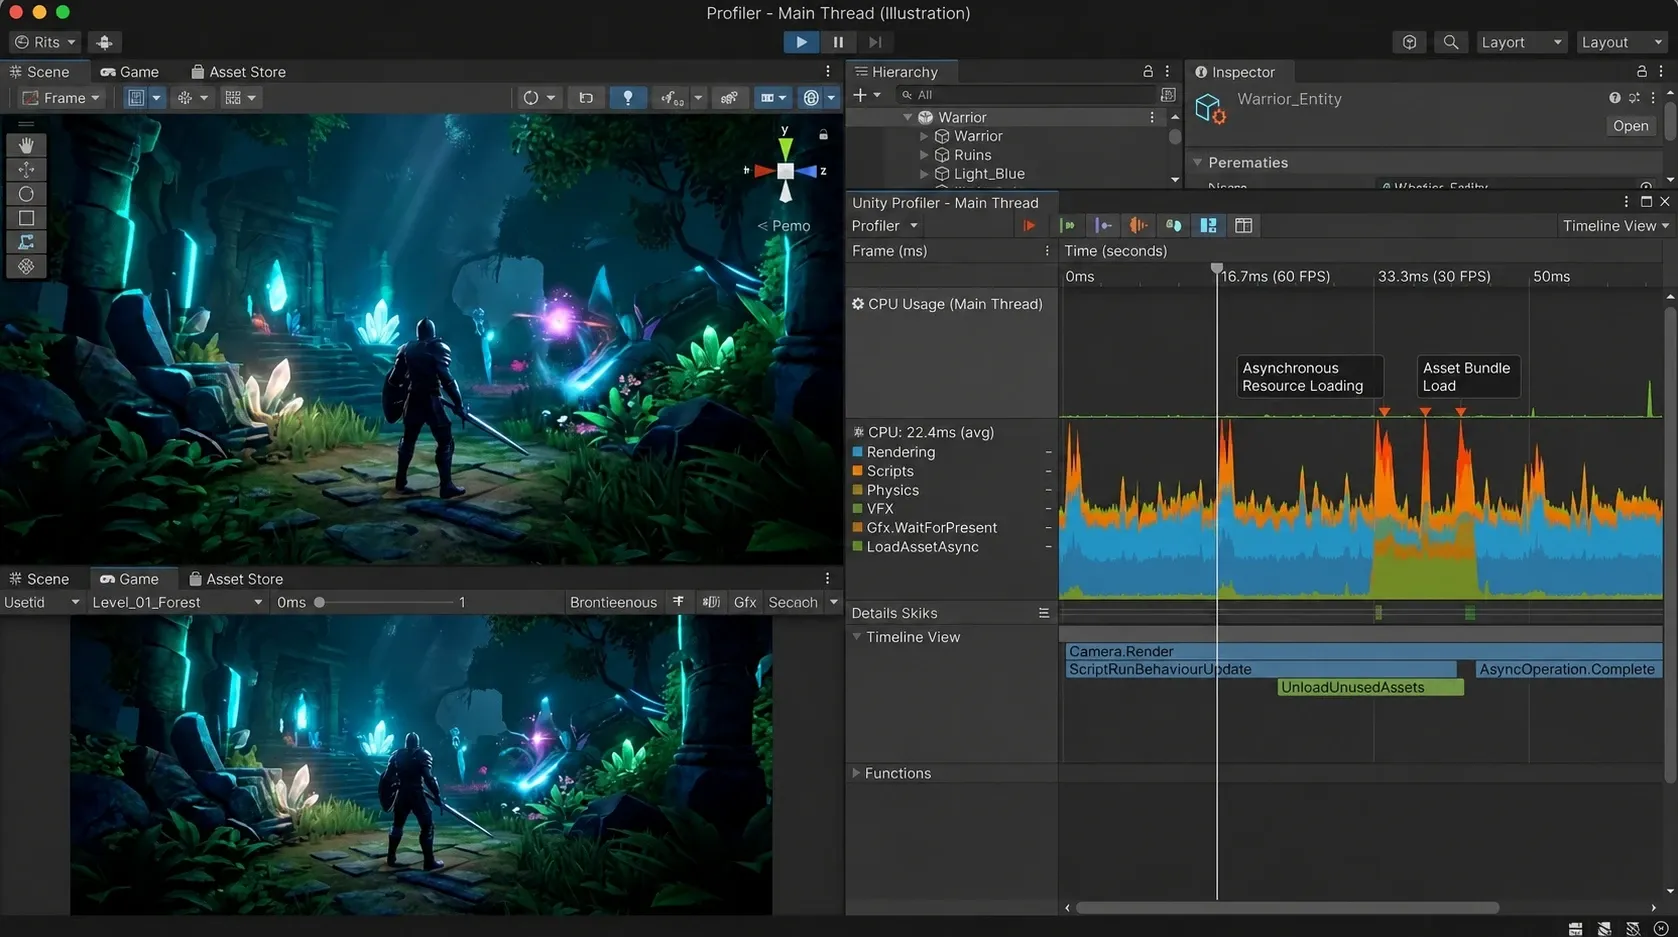The image size is (1678, 937).
Task: Switch to the top Game tab
Action: pos(130,72)
